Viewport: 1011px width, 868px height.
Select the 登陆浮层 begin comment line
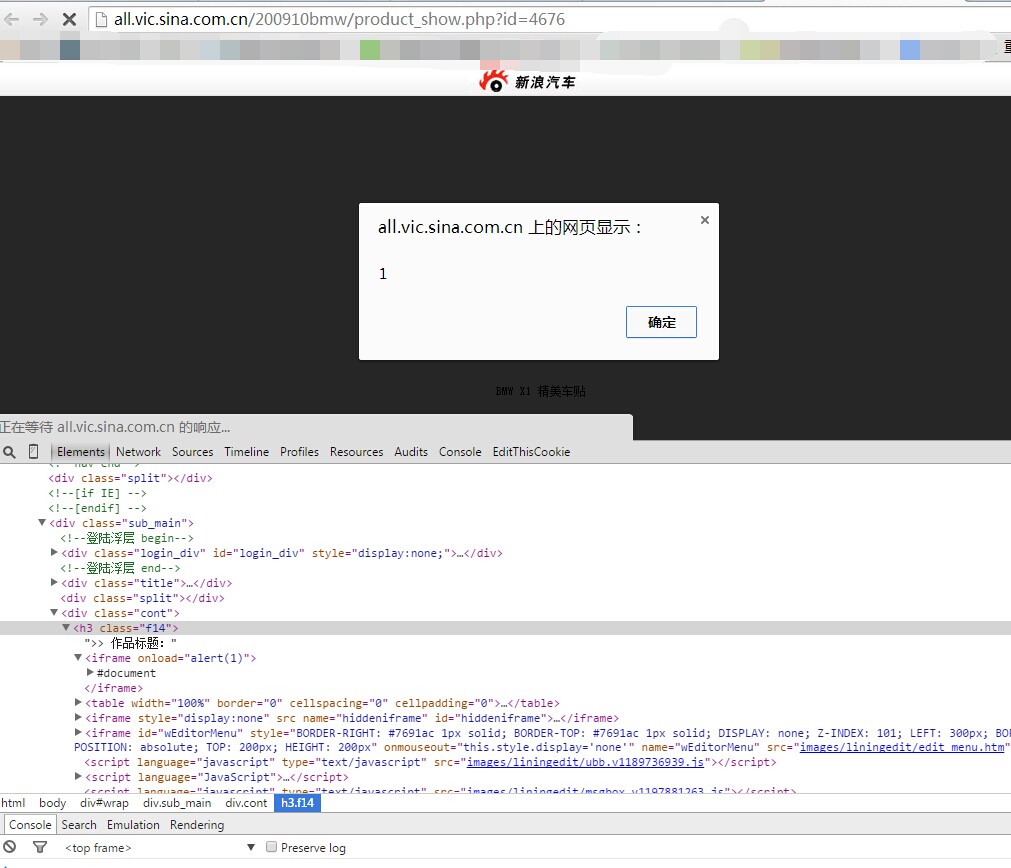click(x=126, y=538)
